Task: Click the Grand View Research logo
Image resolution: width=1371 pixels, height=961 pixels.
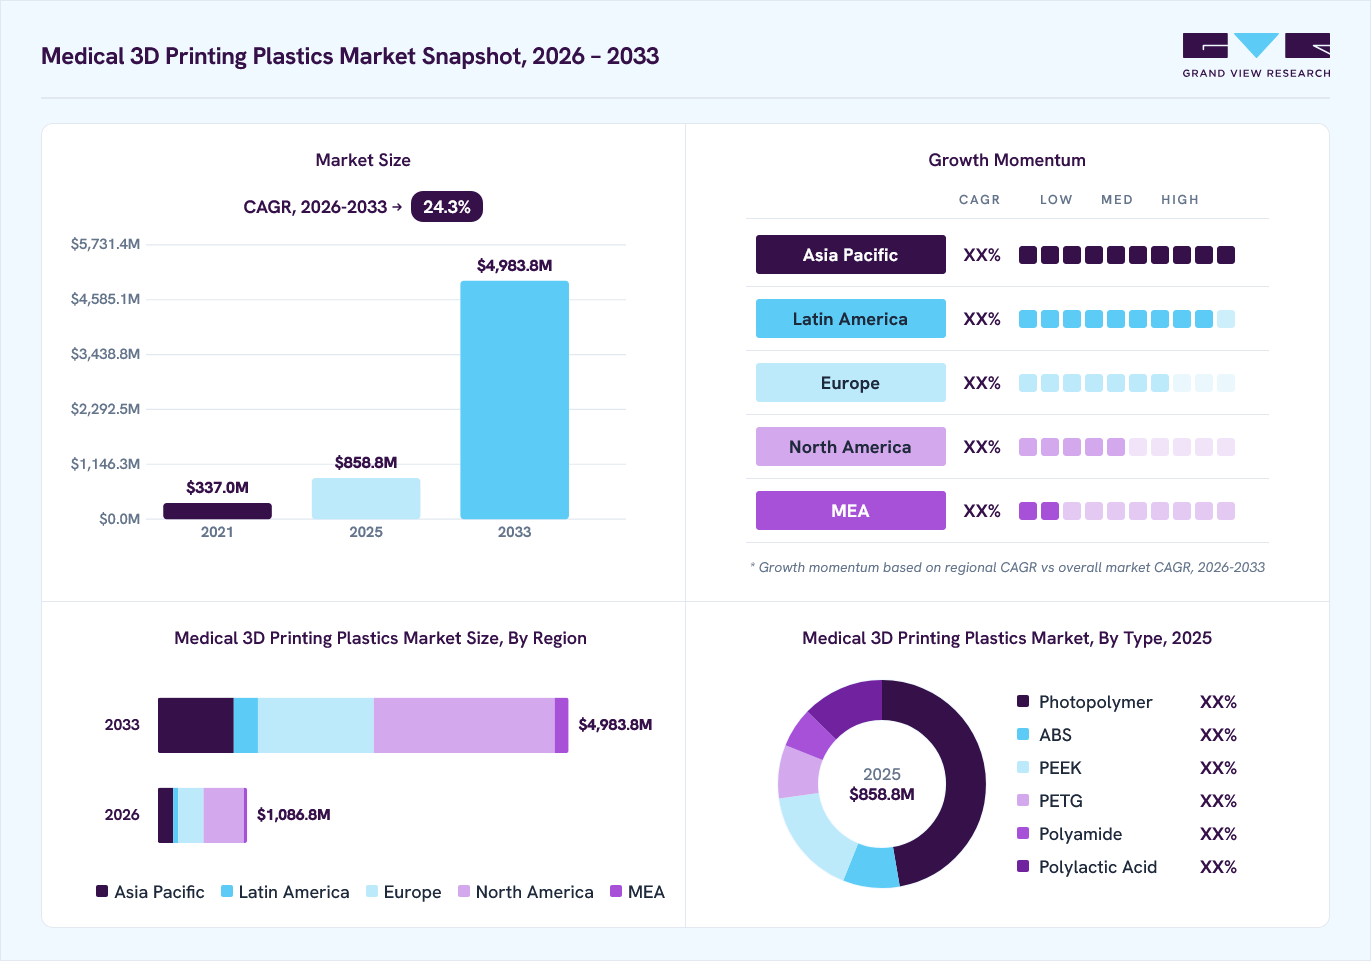Action: (x=1256, y=56)
